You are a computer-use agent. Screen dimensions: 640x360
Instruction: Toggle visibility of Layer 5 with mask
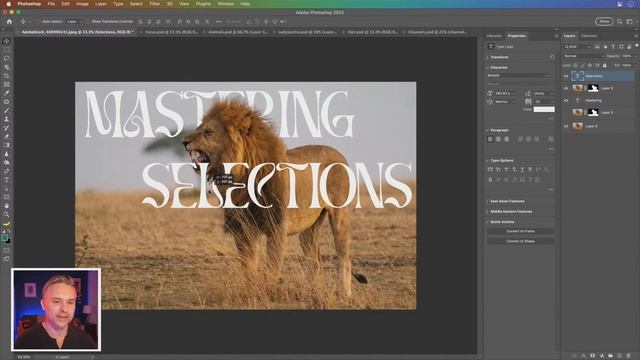pyautogui.click(x=566, y=88)
